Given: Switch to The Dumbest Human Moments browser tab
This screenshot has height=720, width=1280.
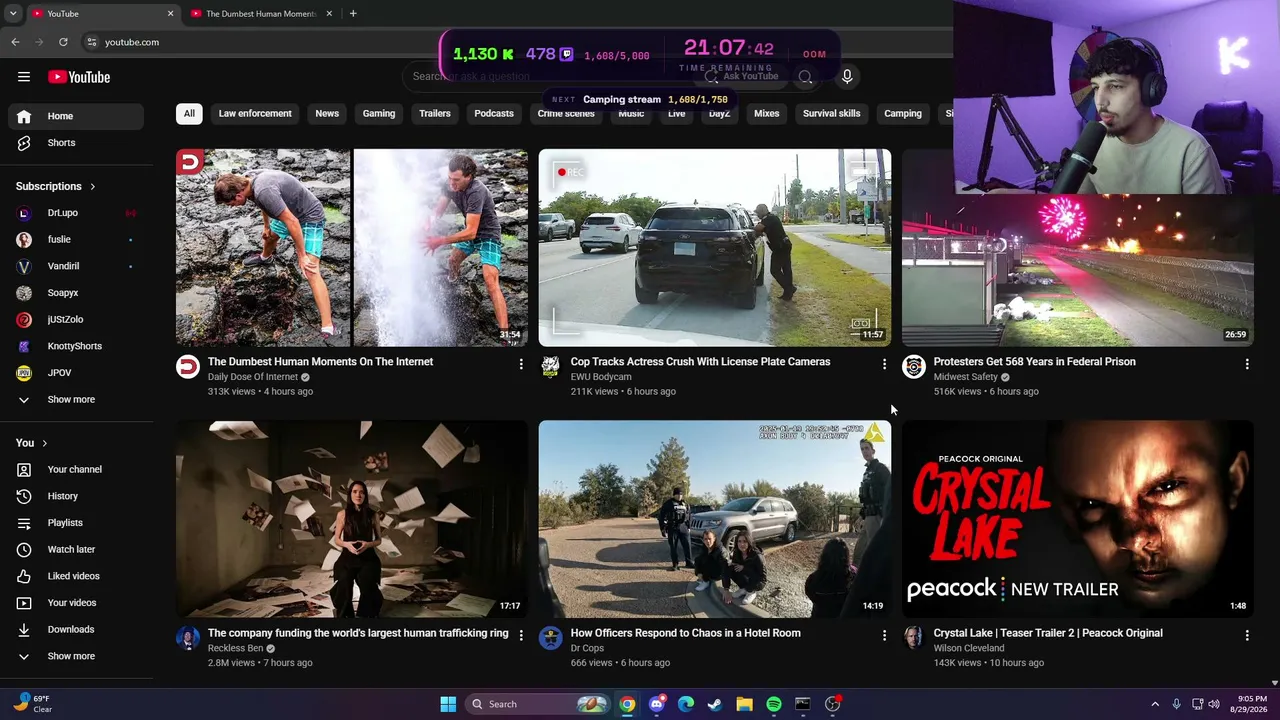Looking at the screenshot, I should click(260, 14).
